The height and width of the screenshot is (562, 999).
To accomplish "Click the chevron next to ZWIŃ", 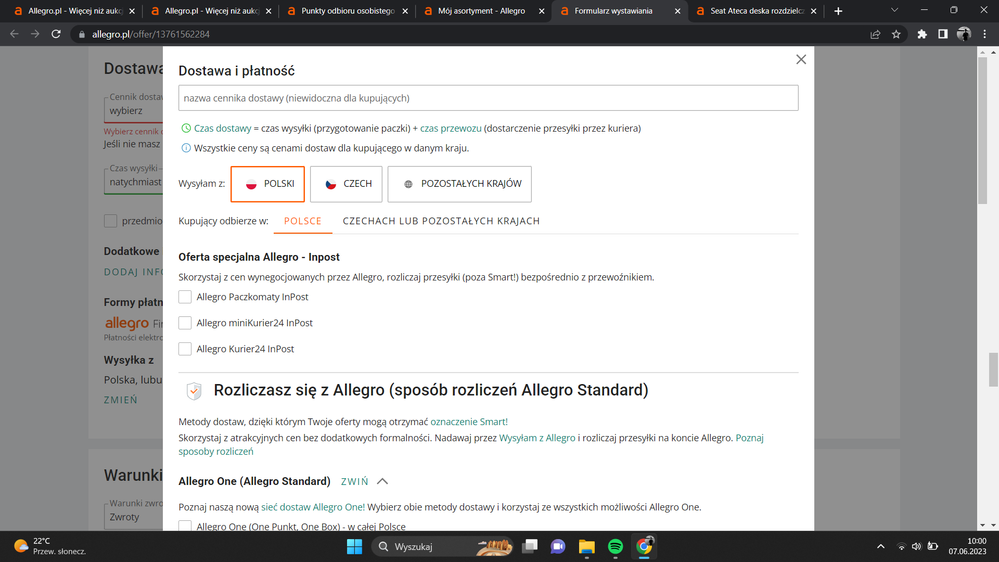I will tap(382, 481).
